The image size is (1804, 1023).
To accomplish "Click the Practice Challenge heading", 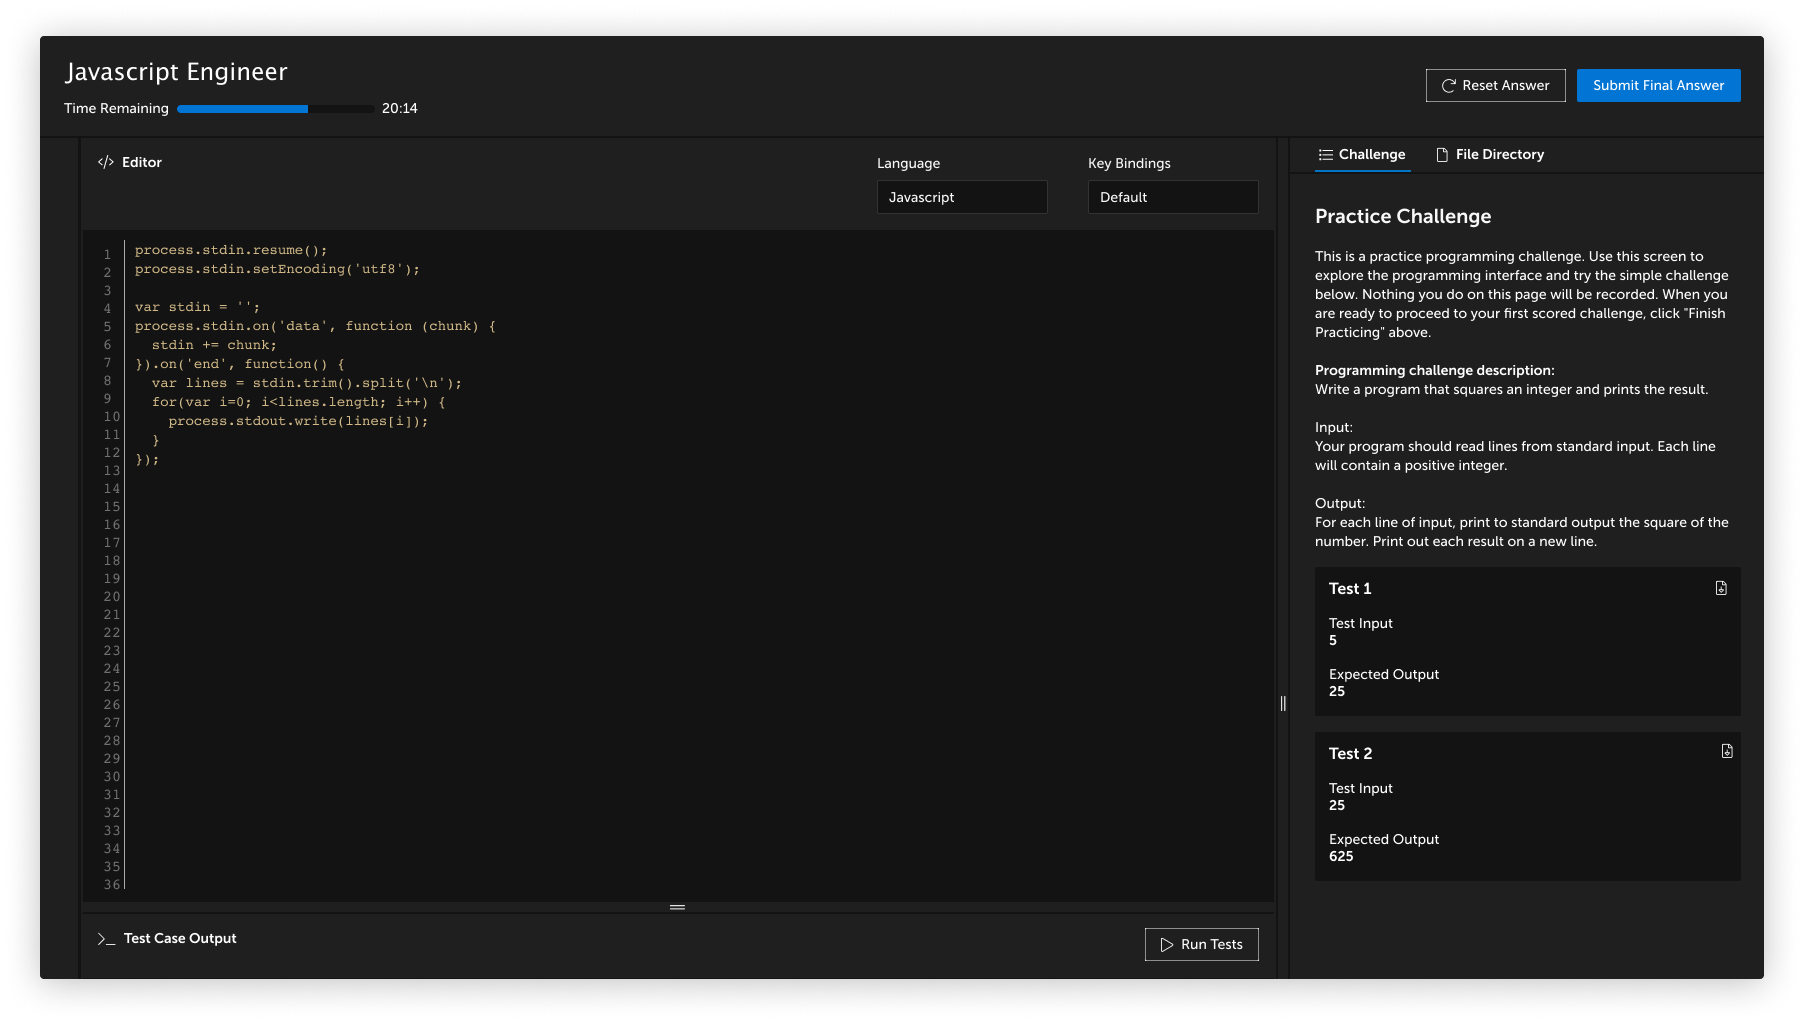I will [x=1403, y=216].
